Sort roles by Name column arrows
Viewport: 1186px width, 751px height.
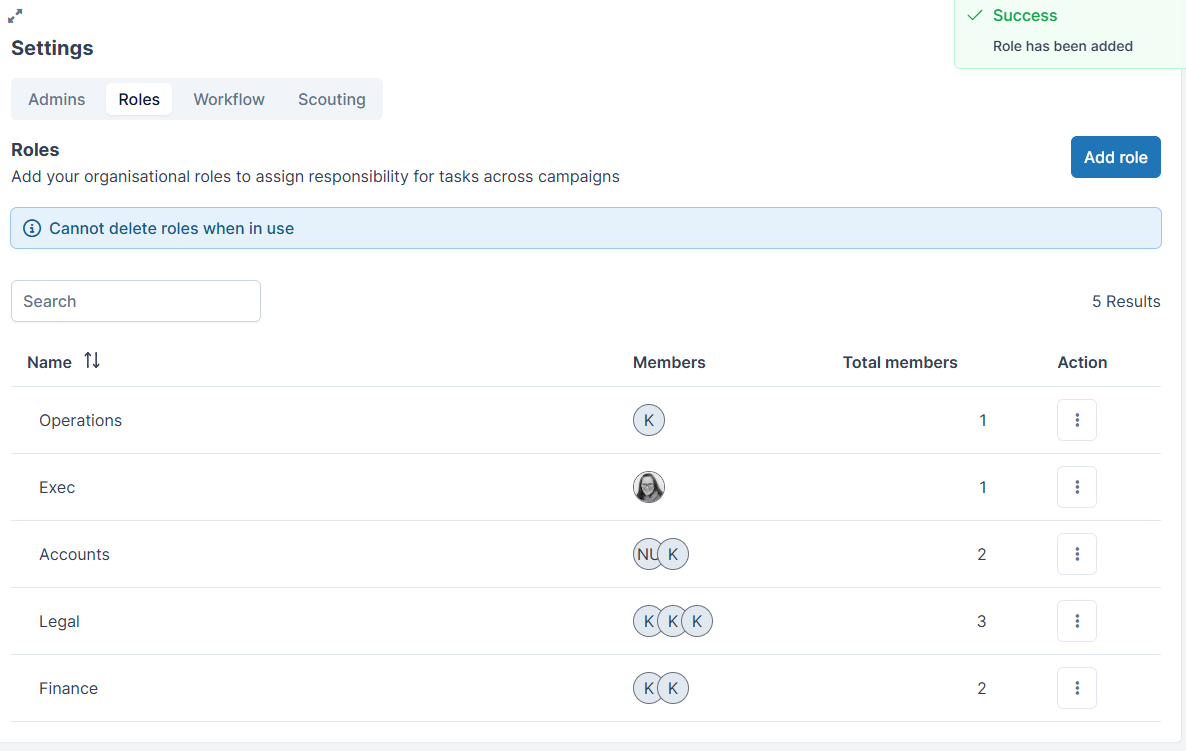click(x=92, y=361)
